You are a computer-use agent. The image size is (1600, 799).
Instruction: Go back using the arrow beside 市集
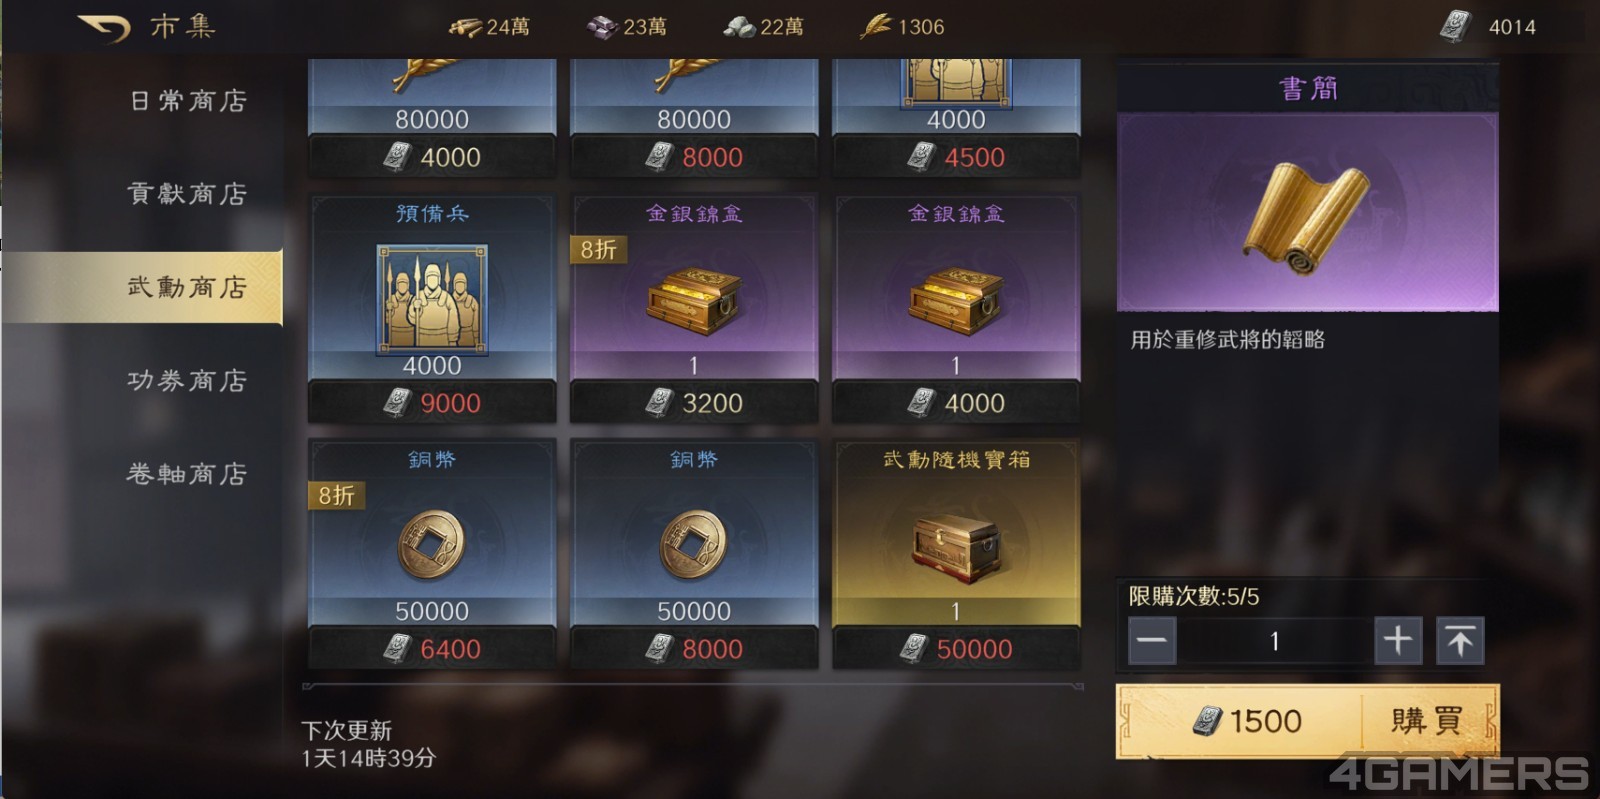click(x=104, y=27)
